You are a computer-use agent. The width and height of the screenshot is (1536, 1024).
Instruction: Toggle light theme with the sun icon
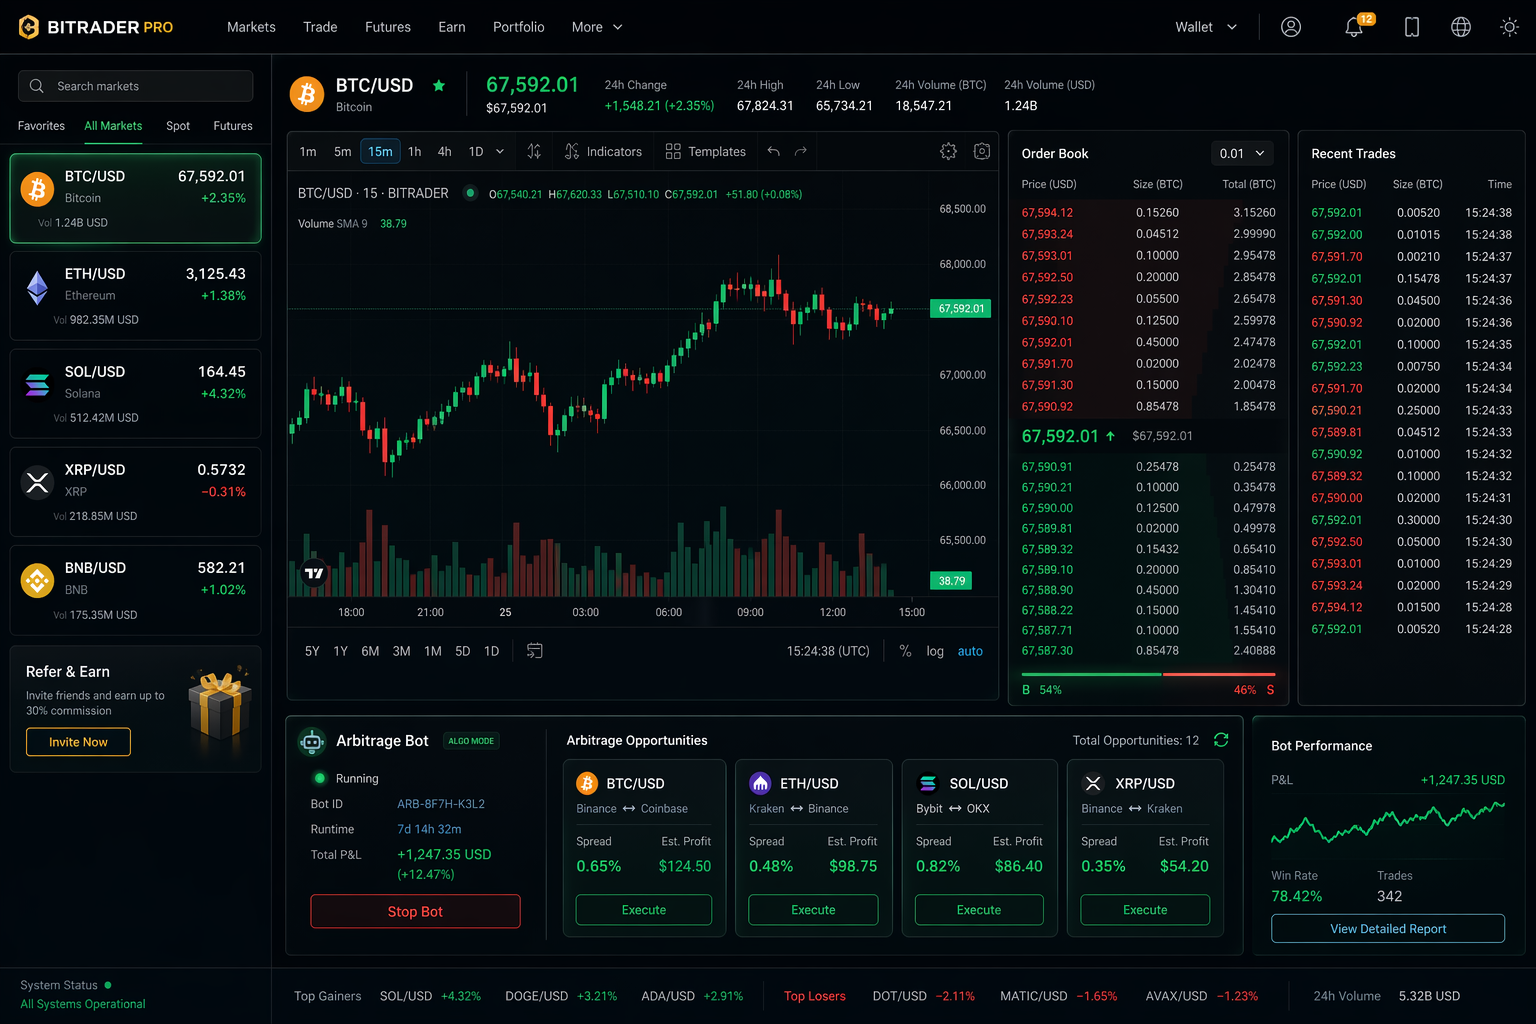[x=1509, y=27]
